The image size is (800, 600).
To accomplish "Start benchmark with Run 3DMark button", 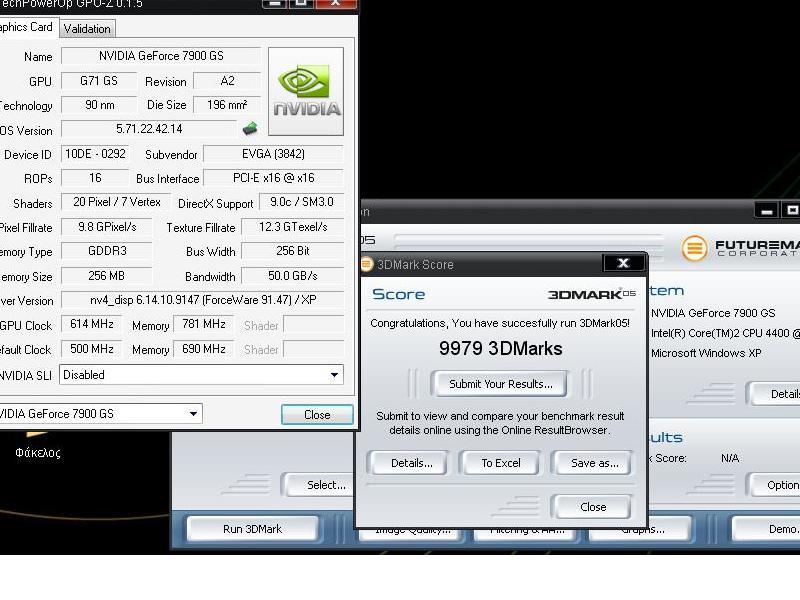I will point(253,529).
